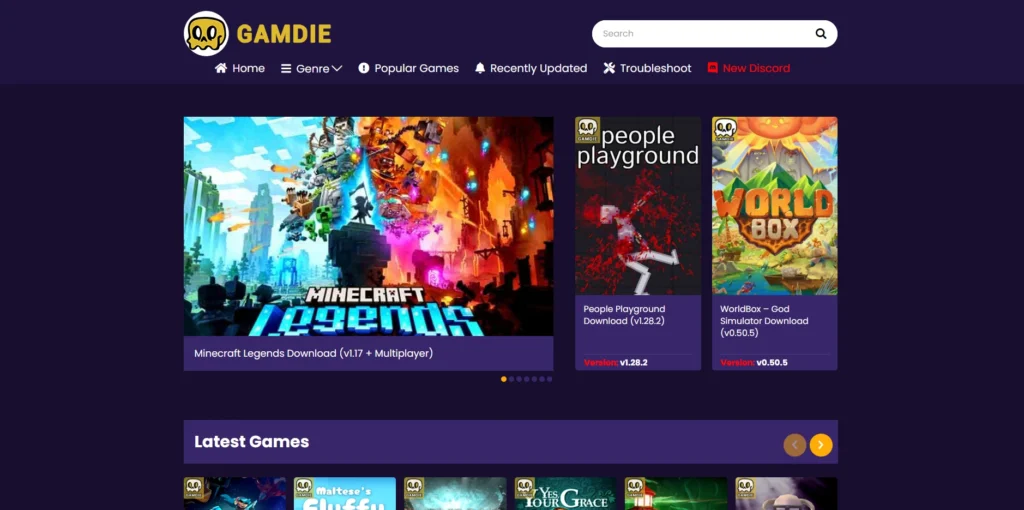This screenshot has width=1024, height=510.
Task: Click the Gamdie skull logo
Action: click(x=206, y=33)
